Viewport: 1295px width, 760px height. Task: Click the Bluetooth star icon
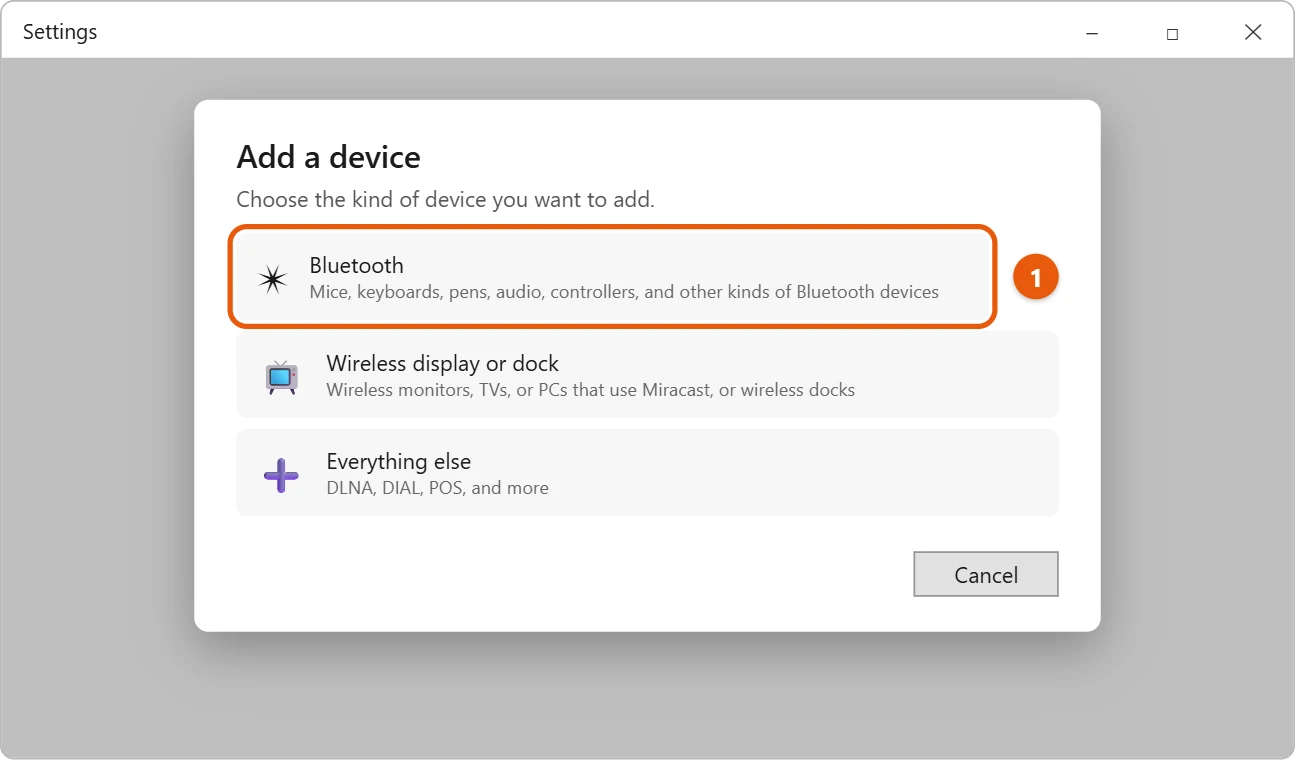coord(272,279)
